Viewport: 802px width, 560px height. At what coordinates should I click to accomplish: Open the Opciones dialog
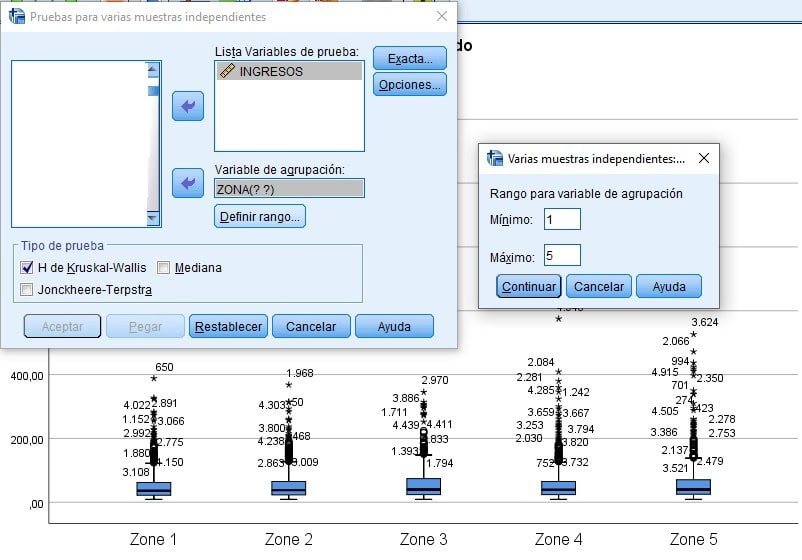point(409,85)
